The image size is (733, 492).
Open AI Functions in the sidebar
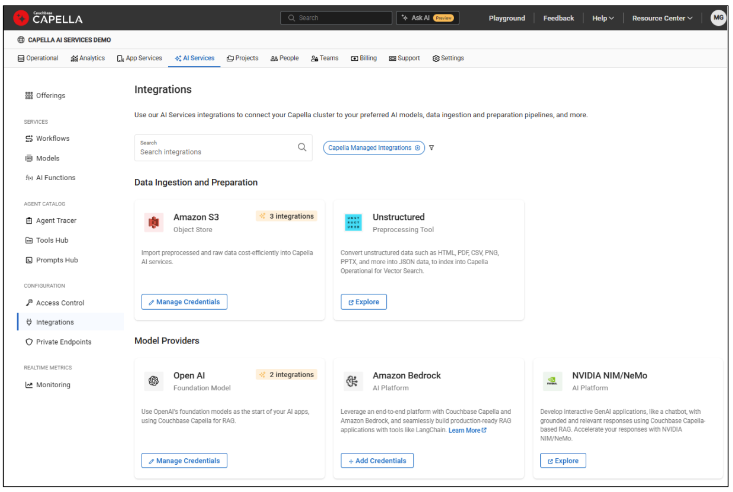click(50, 178)
